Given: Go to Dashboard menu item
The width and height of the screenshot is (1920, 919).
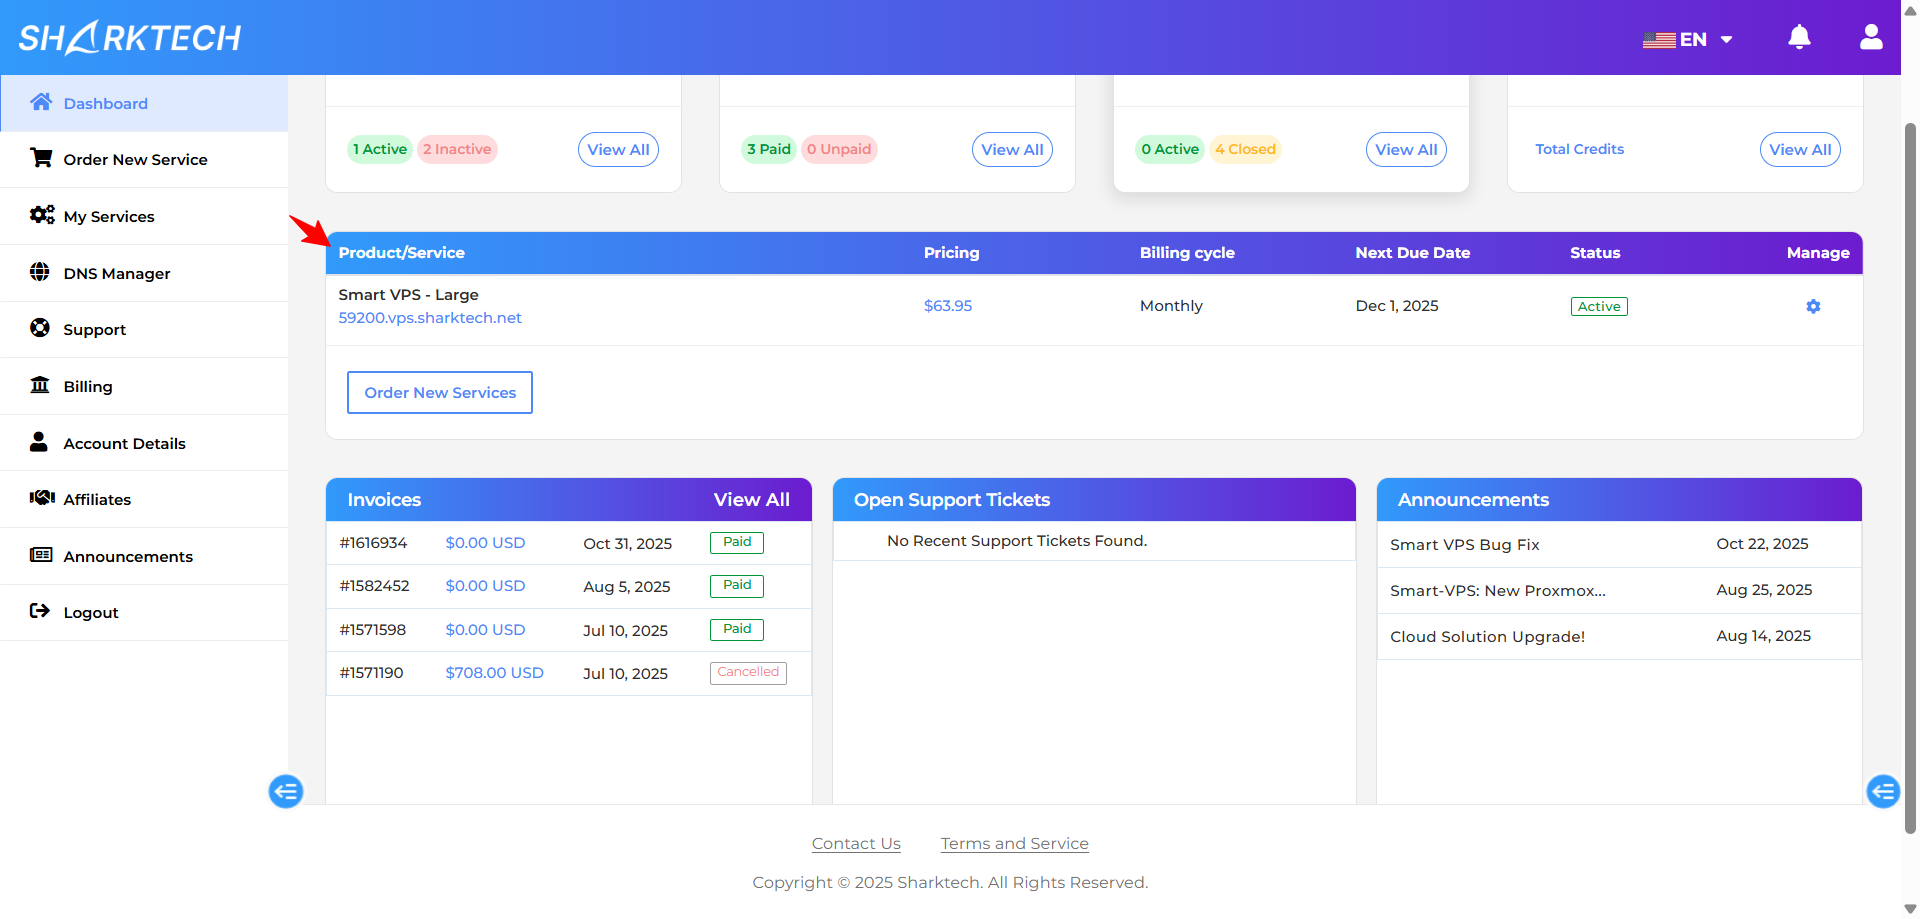Looking at the screenshot, I should pos(144,103).
